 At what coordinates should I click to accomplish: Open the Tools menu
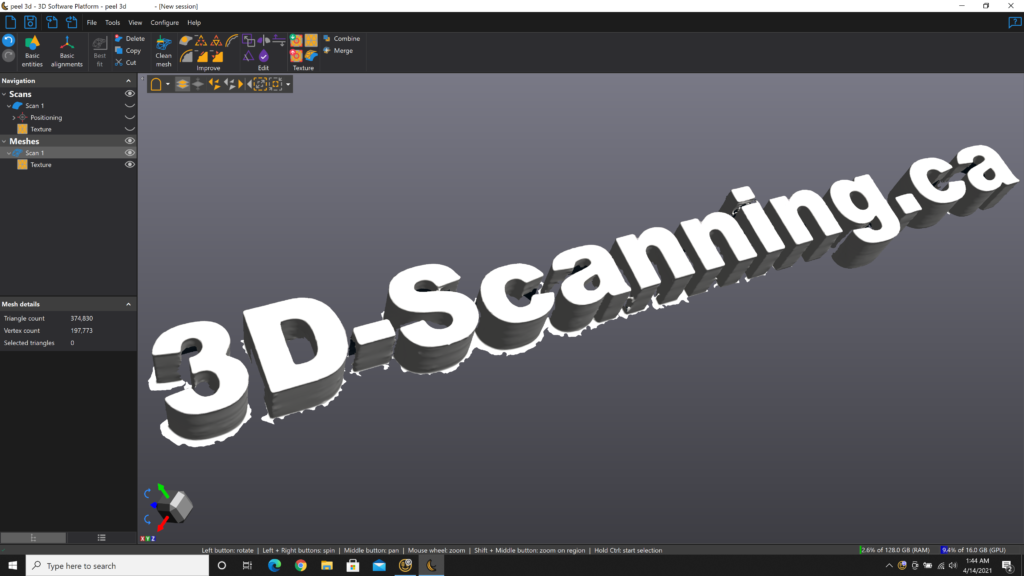pyautogui.click(x=112, y=21)
